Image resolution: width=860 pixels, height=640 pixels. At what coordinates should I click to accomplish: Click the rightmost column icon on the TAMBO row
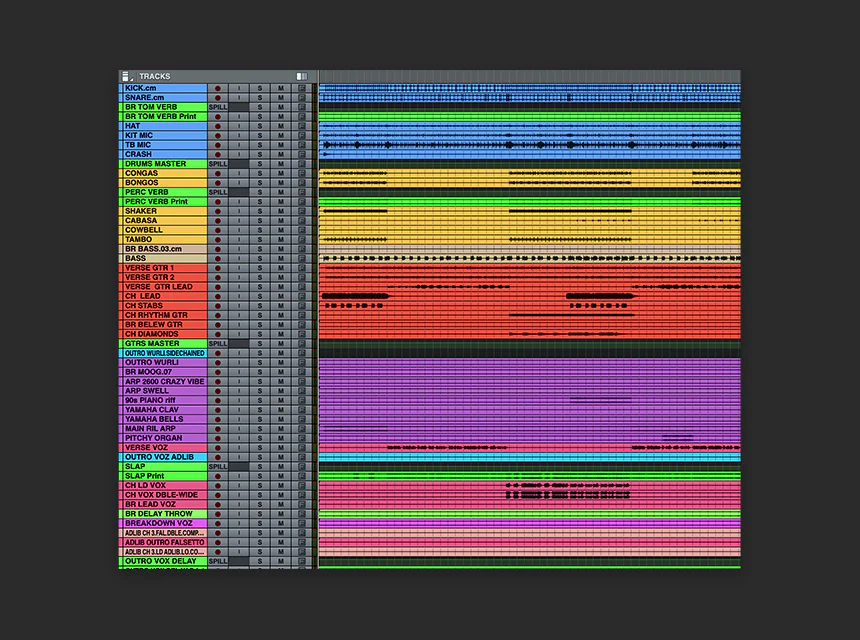point(302,240)
